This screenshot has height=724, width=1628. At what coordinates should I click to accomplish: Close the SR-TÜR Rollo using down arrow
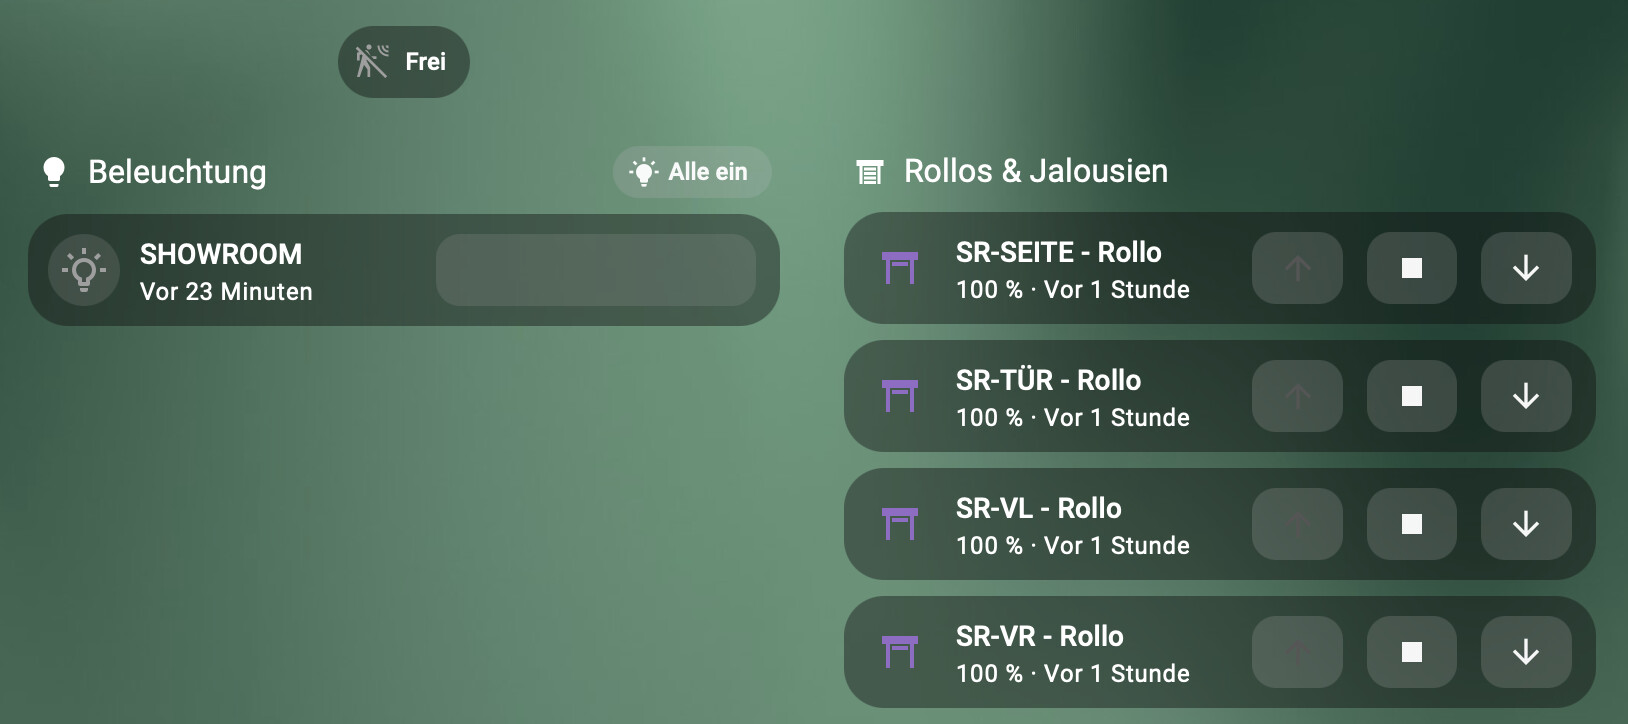point(1526,396)
